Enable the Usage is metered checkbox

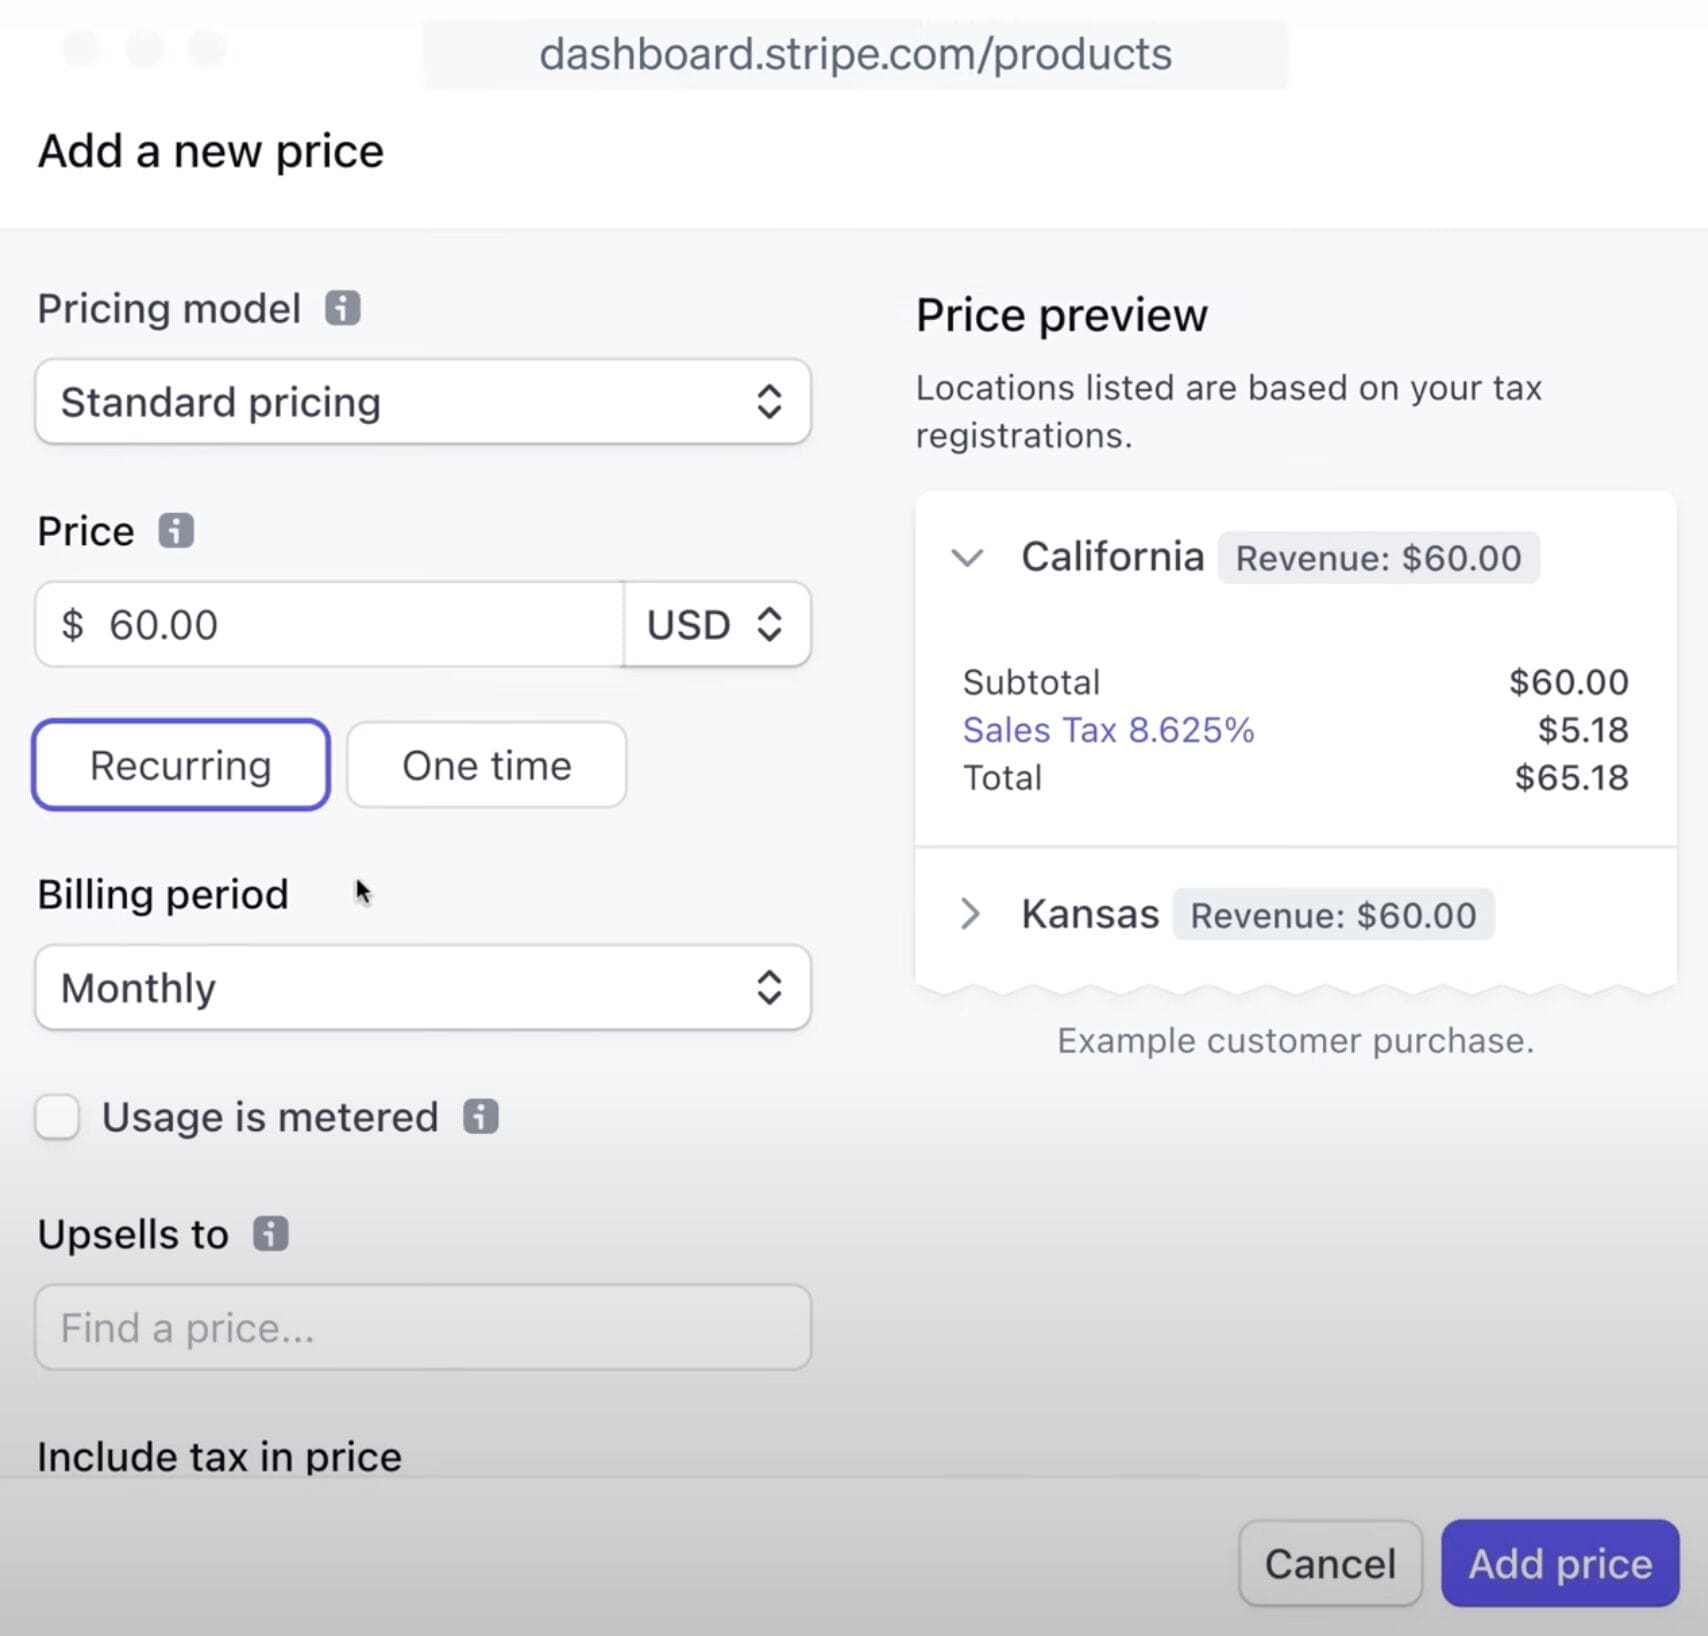point(57,1117)
